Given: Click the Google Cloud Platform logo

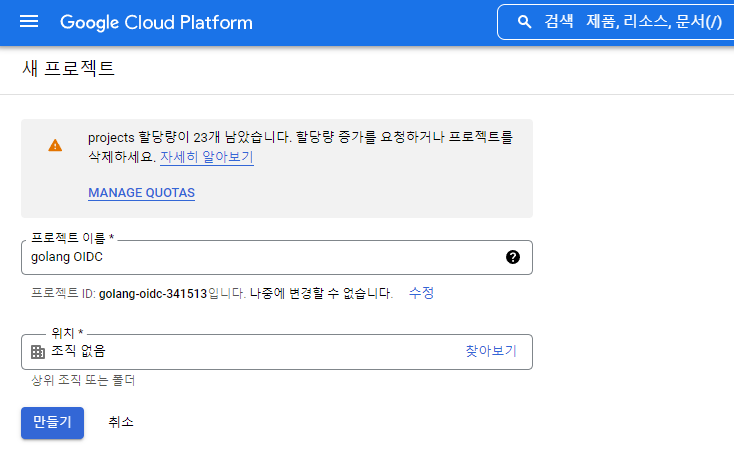Looking at the screenshot, I should (156, 22).
